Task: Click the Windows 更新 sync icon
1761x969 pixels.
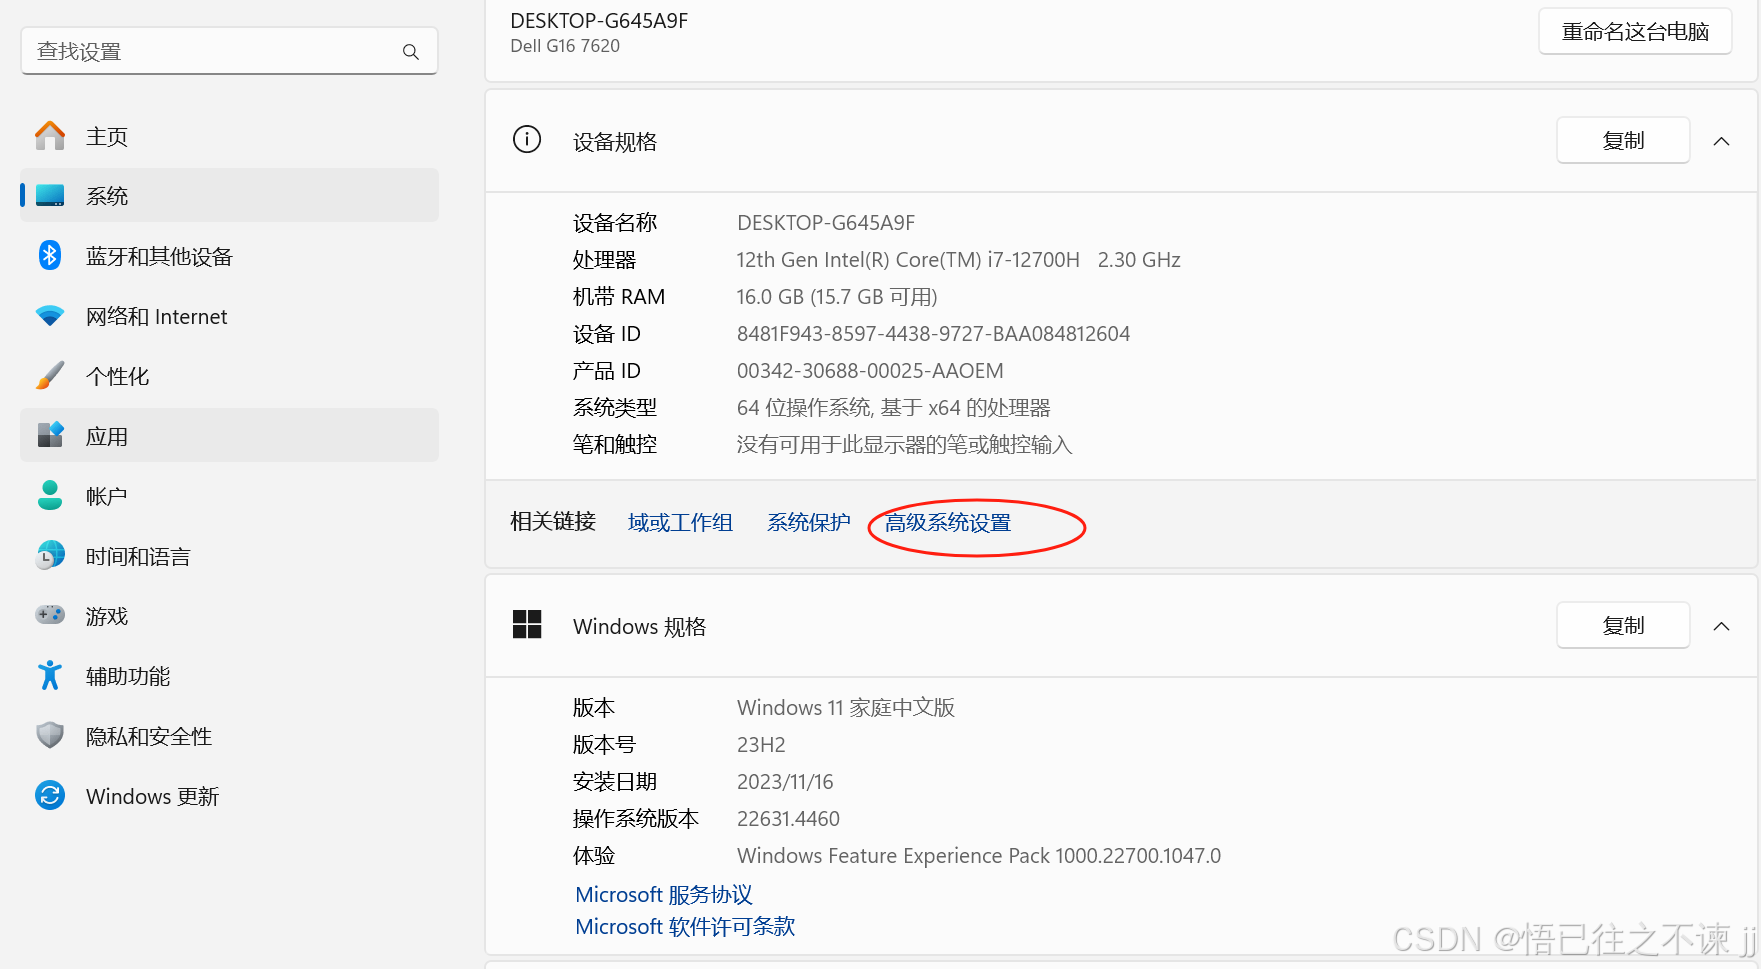Action: pyautogui.click(x=50, y=796)
